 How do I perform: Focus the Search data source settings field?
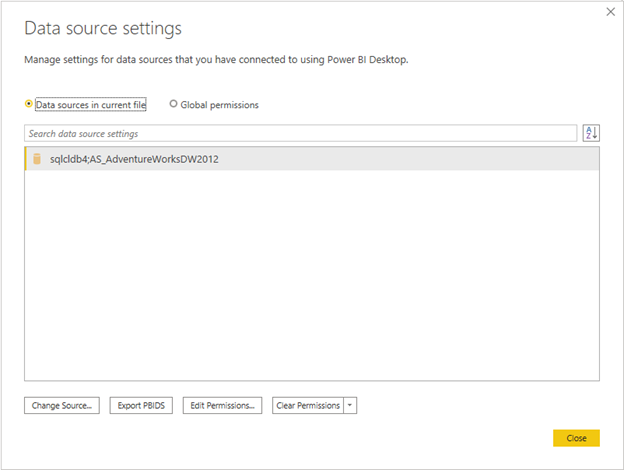coord(300,133)
